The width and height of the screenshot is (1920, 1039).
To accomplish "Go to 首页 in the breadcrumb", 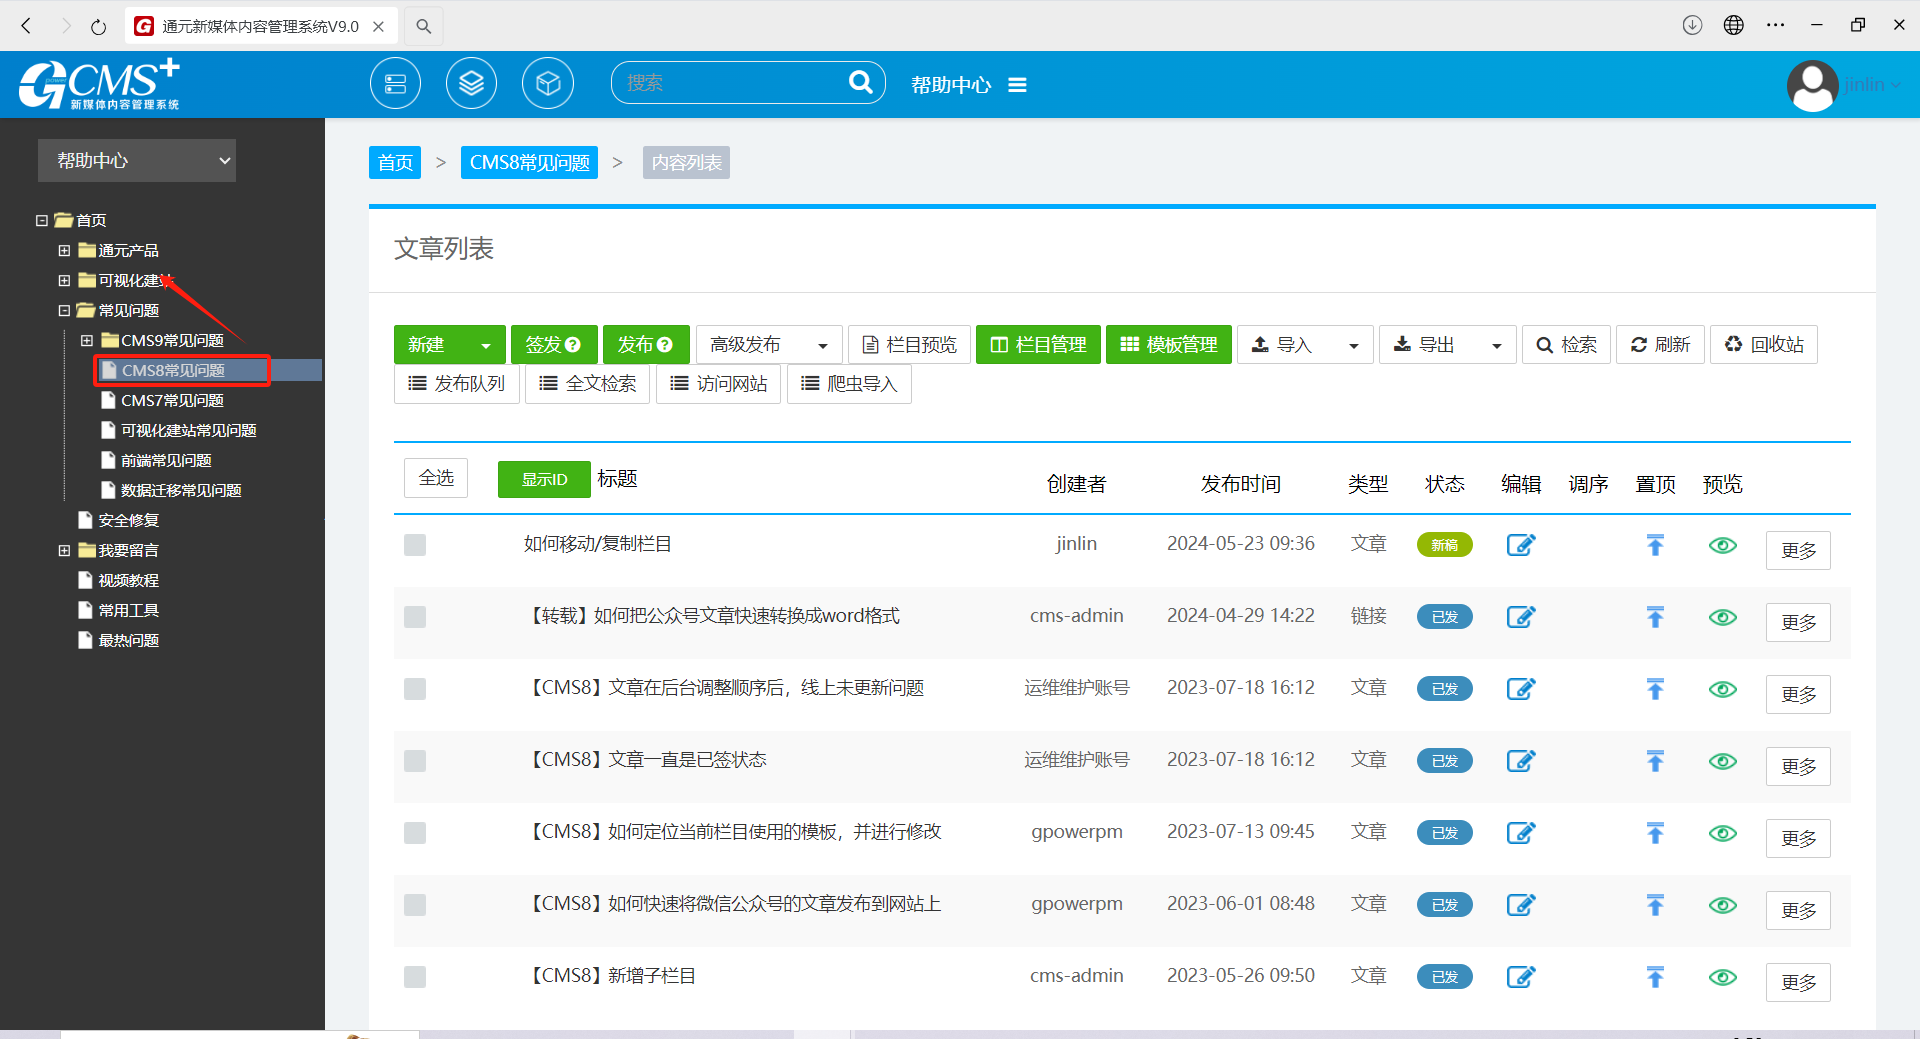I will pos(395,163).
